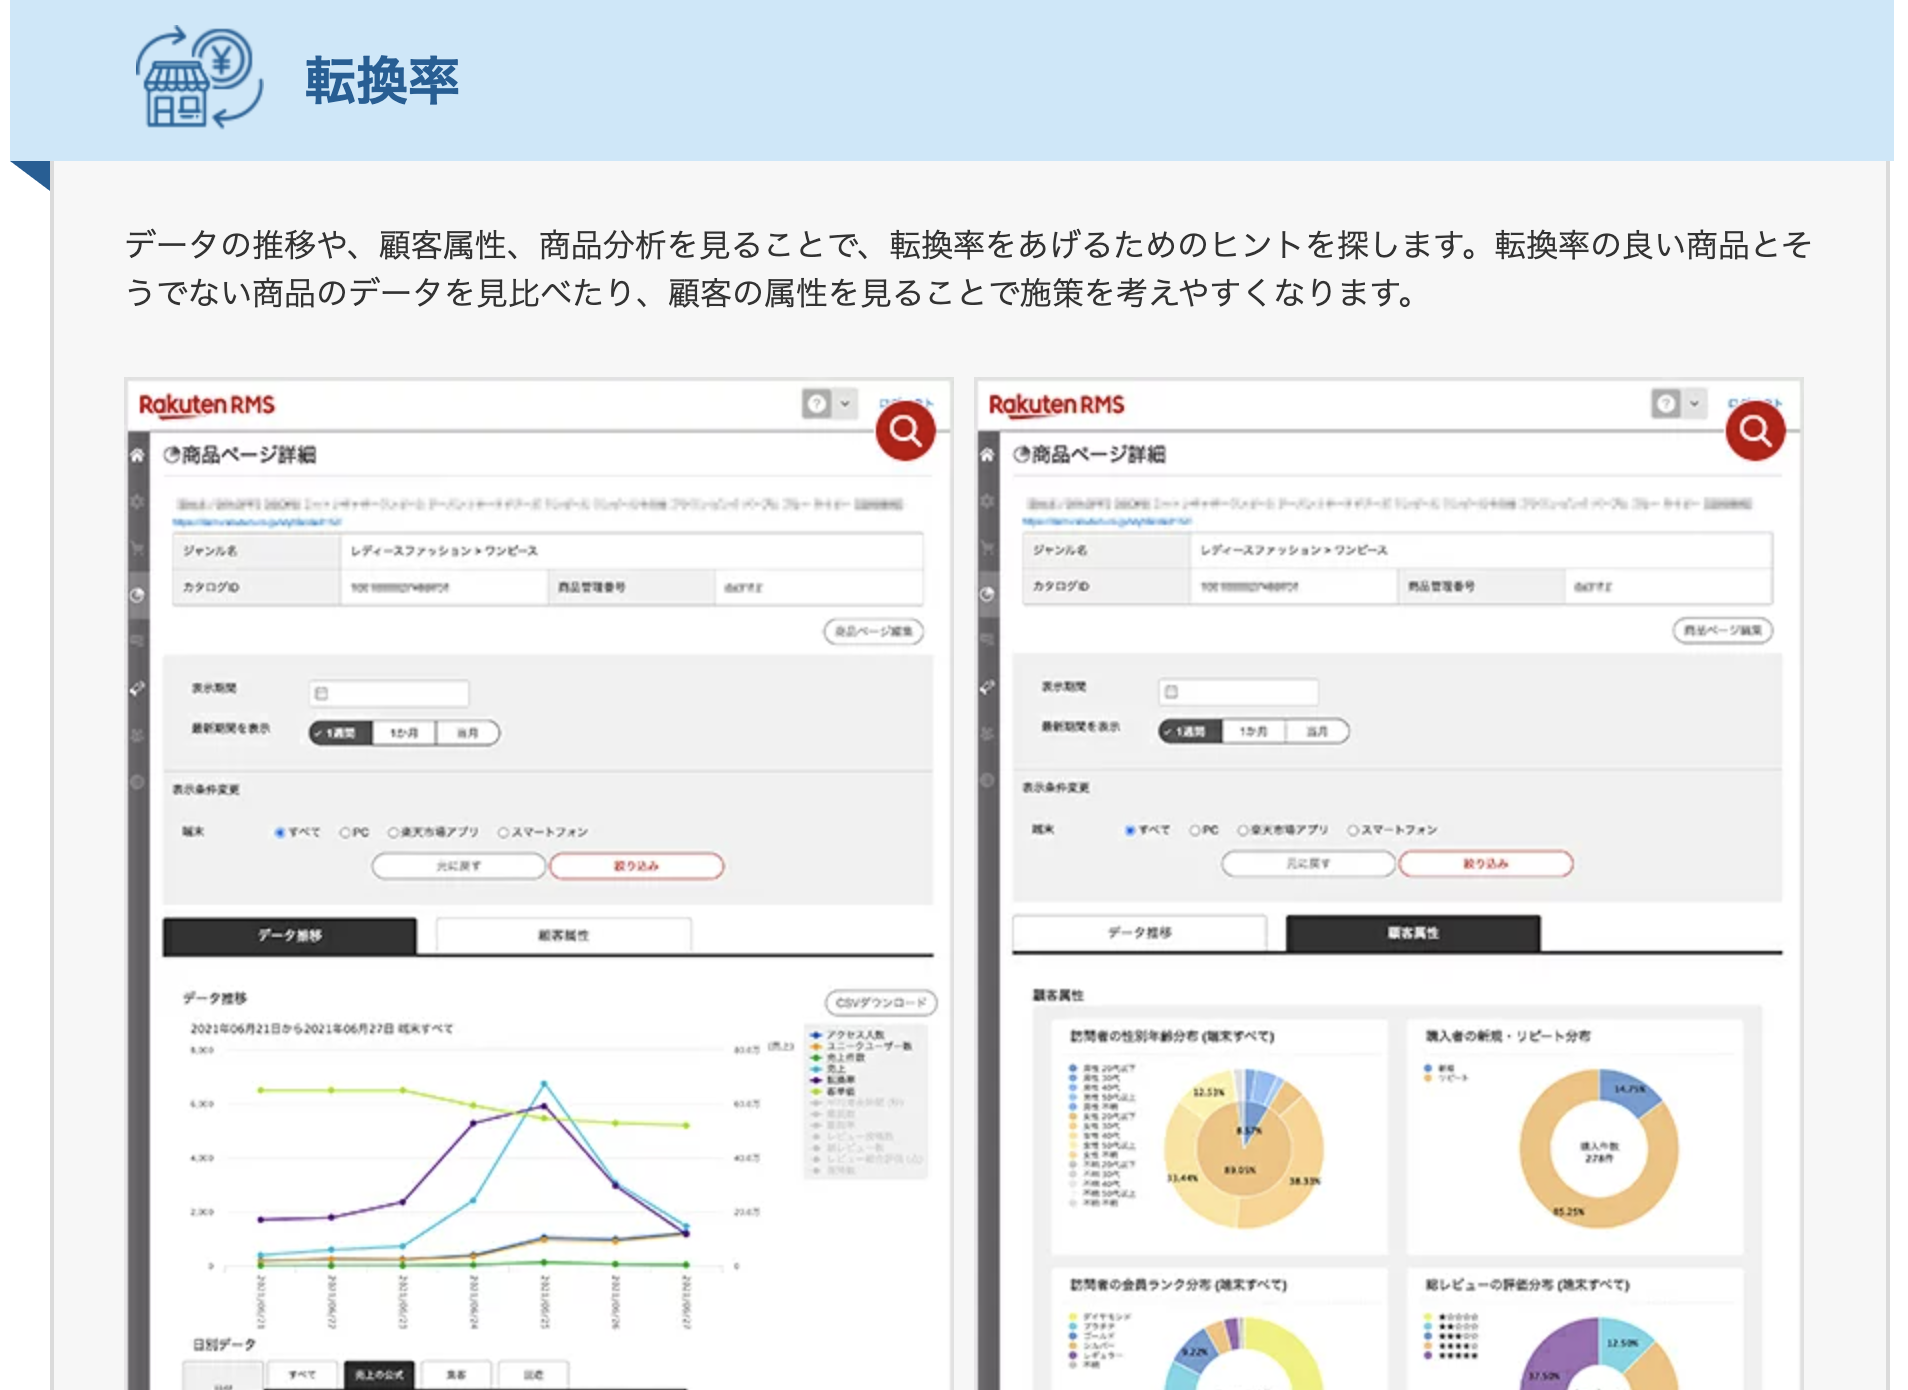1908x1390 pixels.
Task: Select 楽天市場アプリ radio button in left screenshot
Action: [394, 832]
